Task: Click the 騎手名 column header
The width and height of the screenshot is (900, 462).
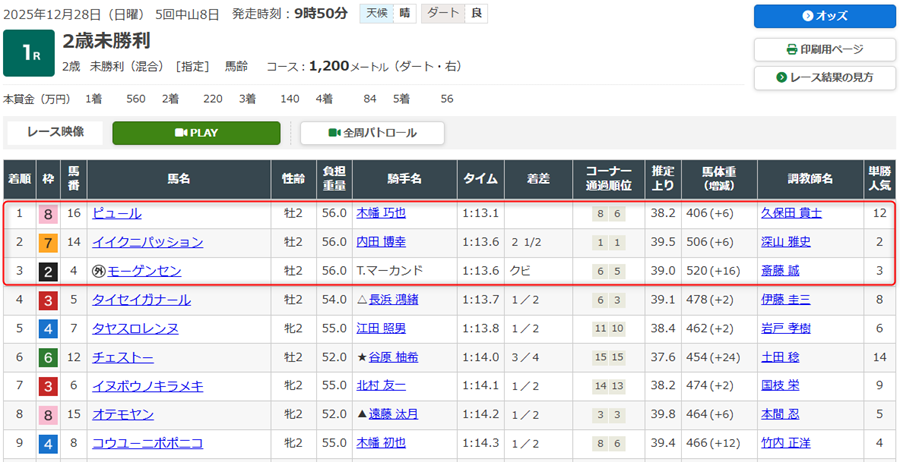Action: (x=405, y=180)
